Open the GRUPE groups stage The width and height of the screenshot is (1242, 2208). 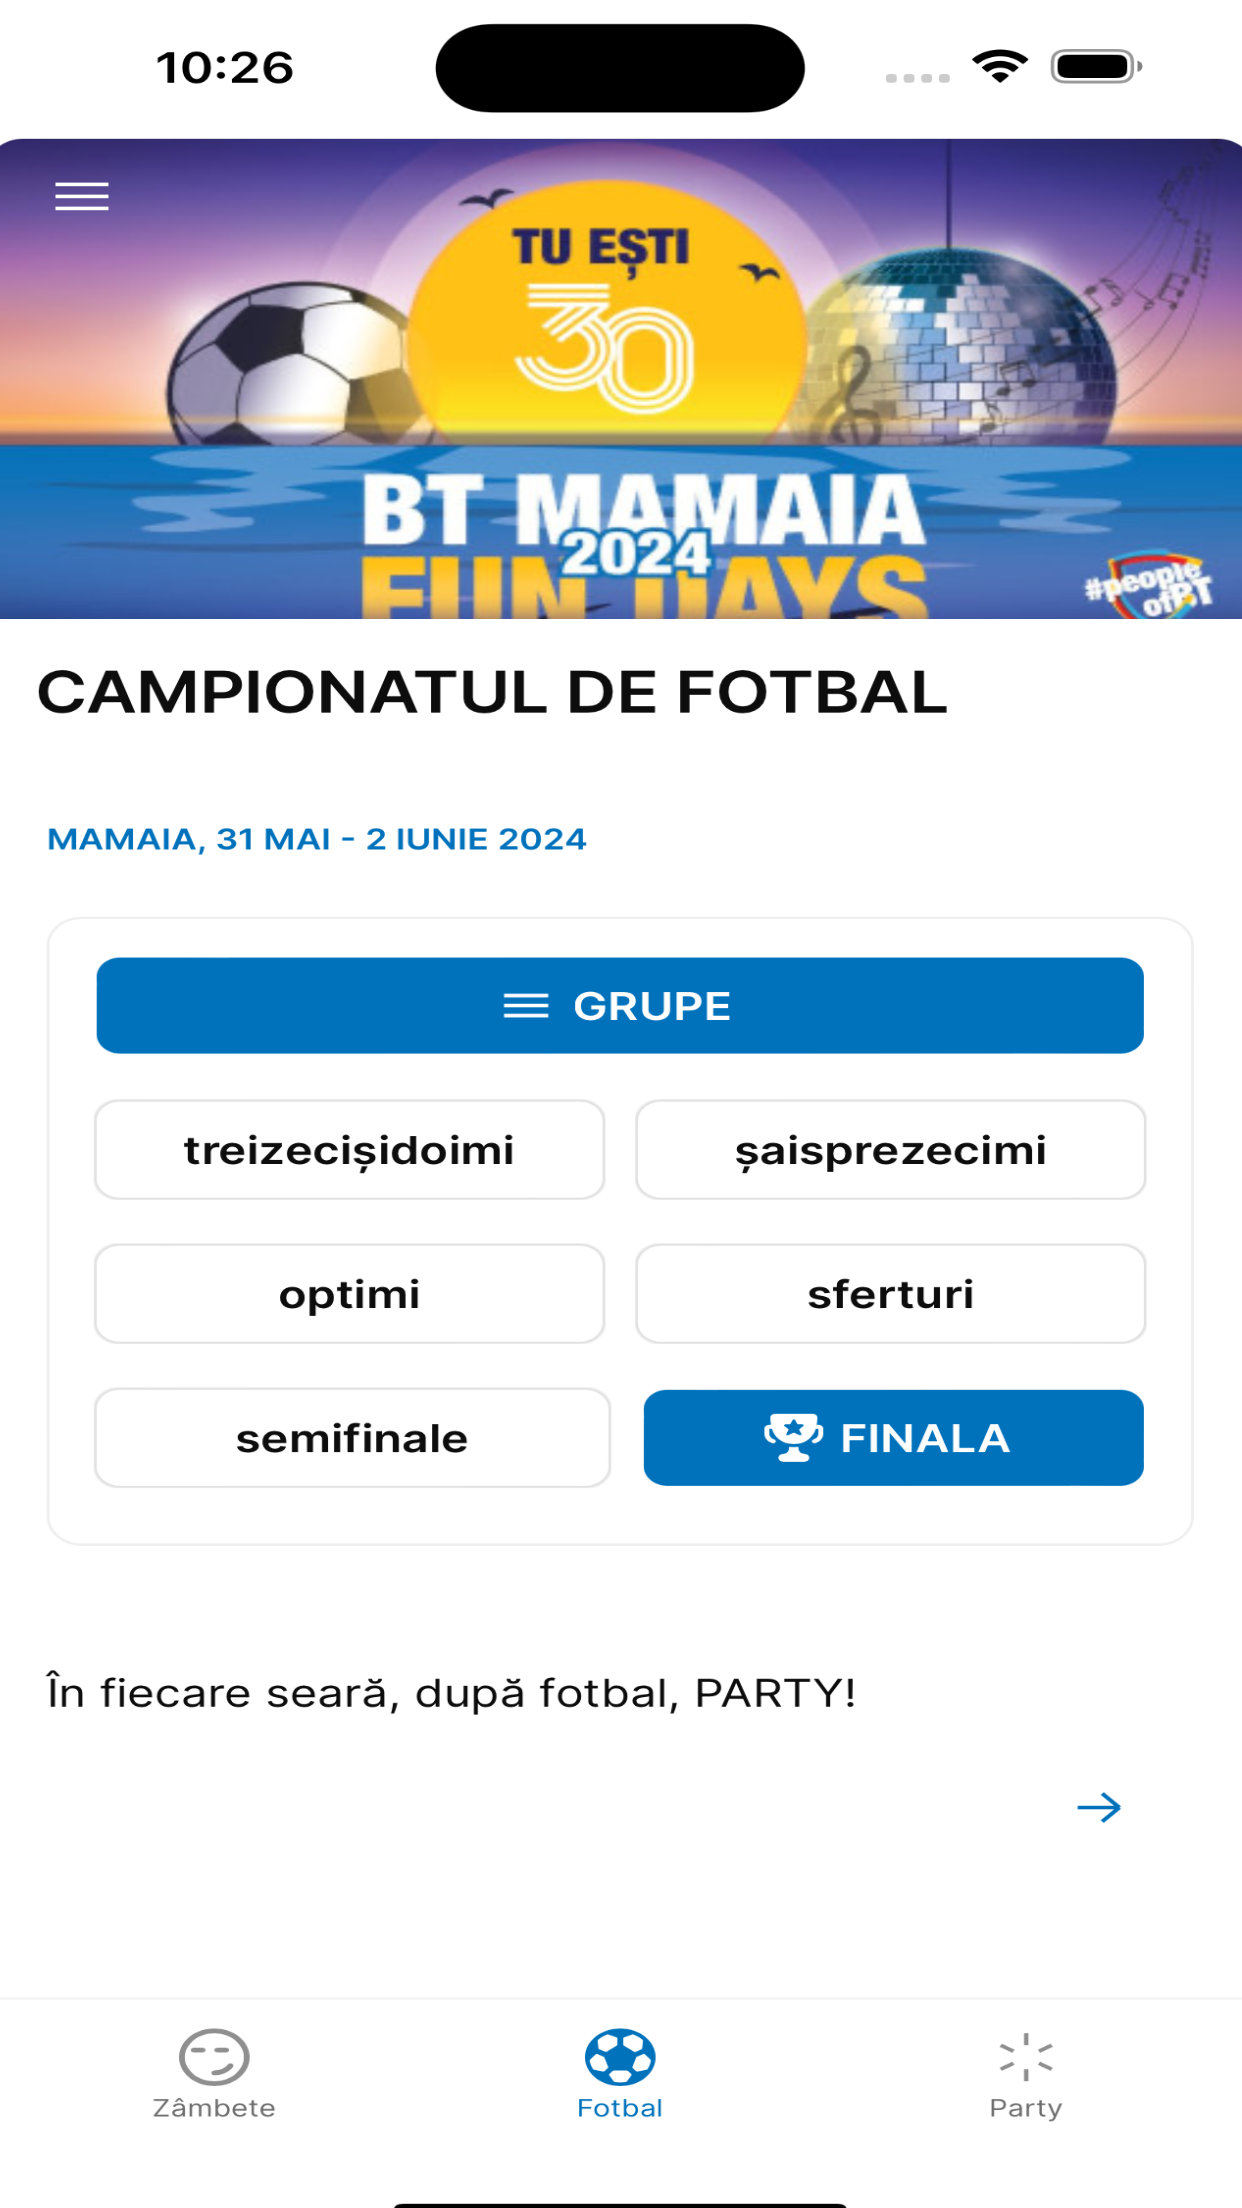(620, 1006)
